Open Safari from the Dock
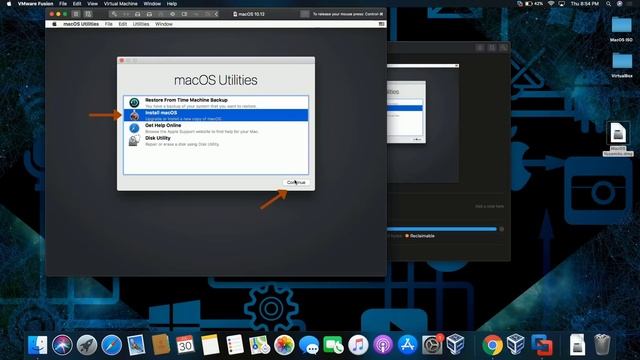 [x=111, y=345]
